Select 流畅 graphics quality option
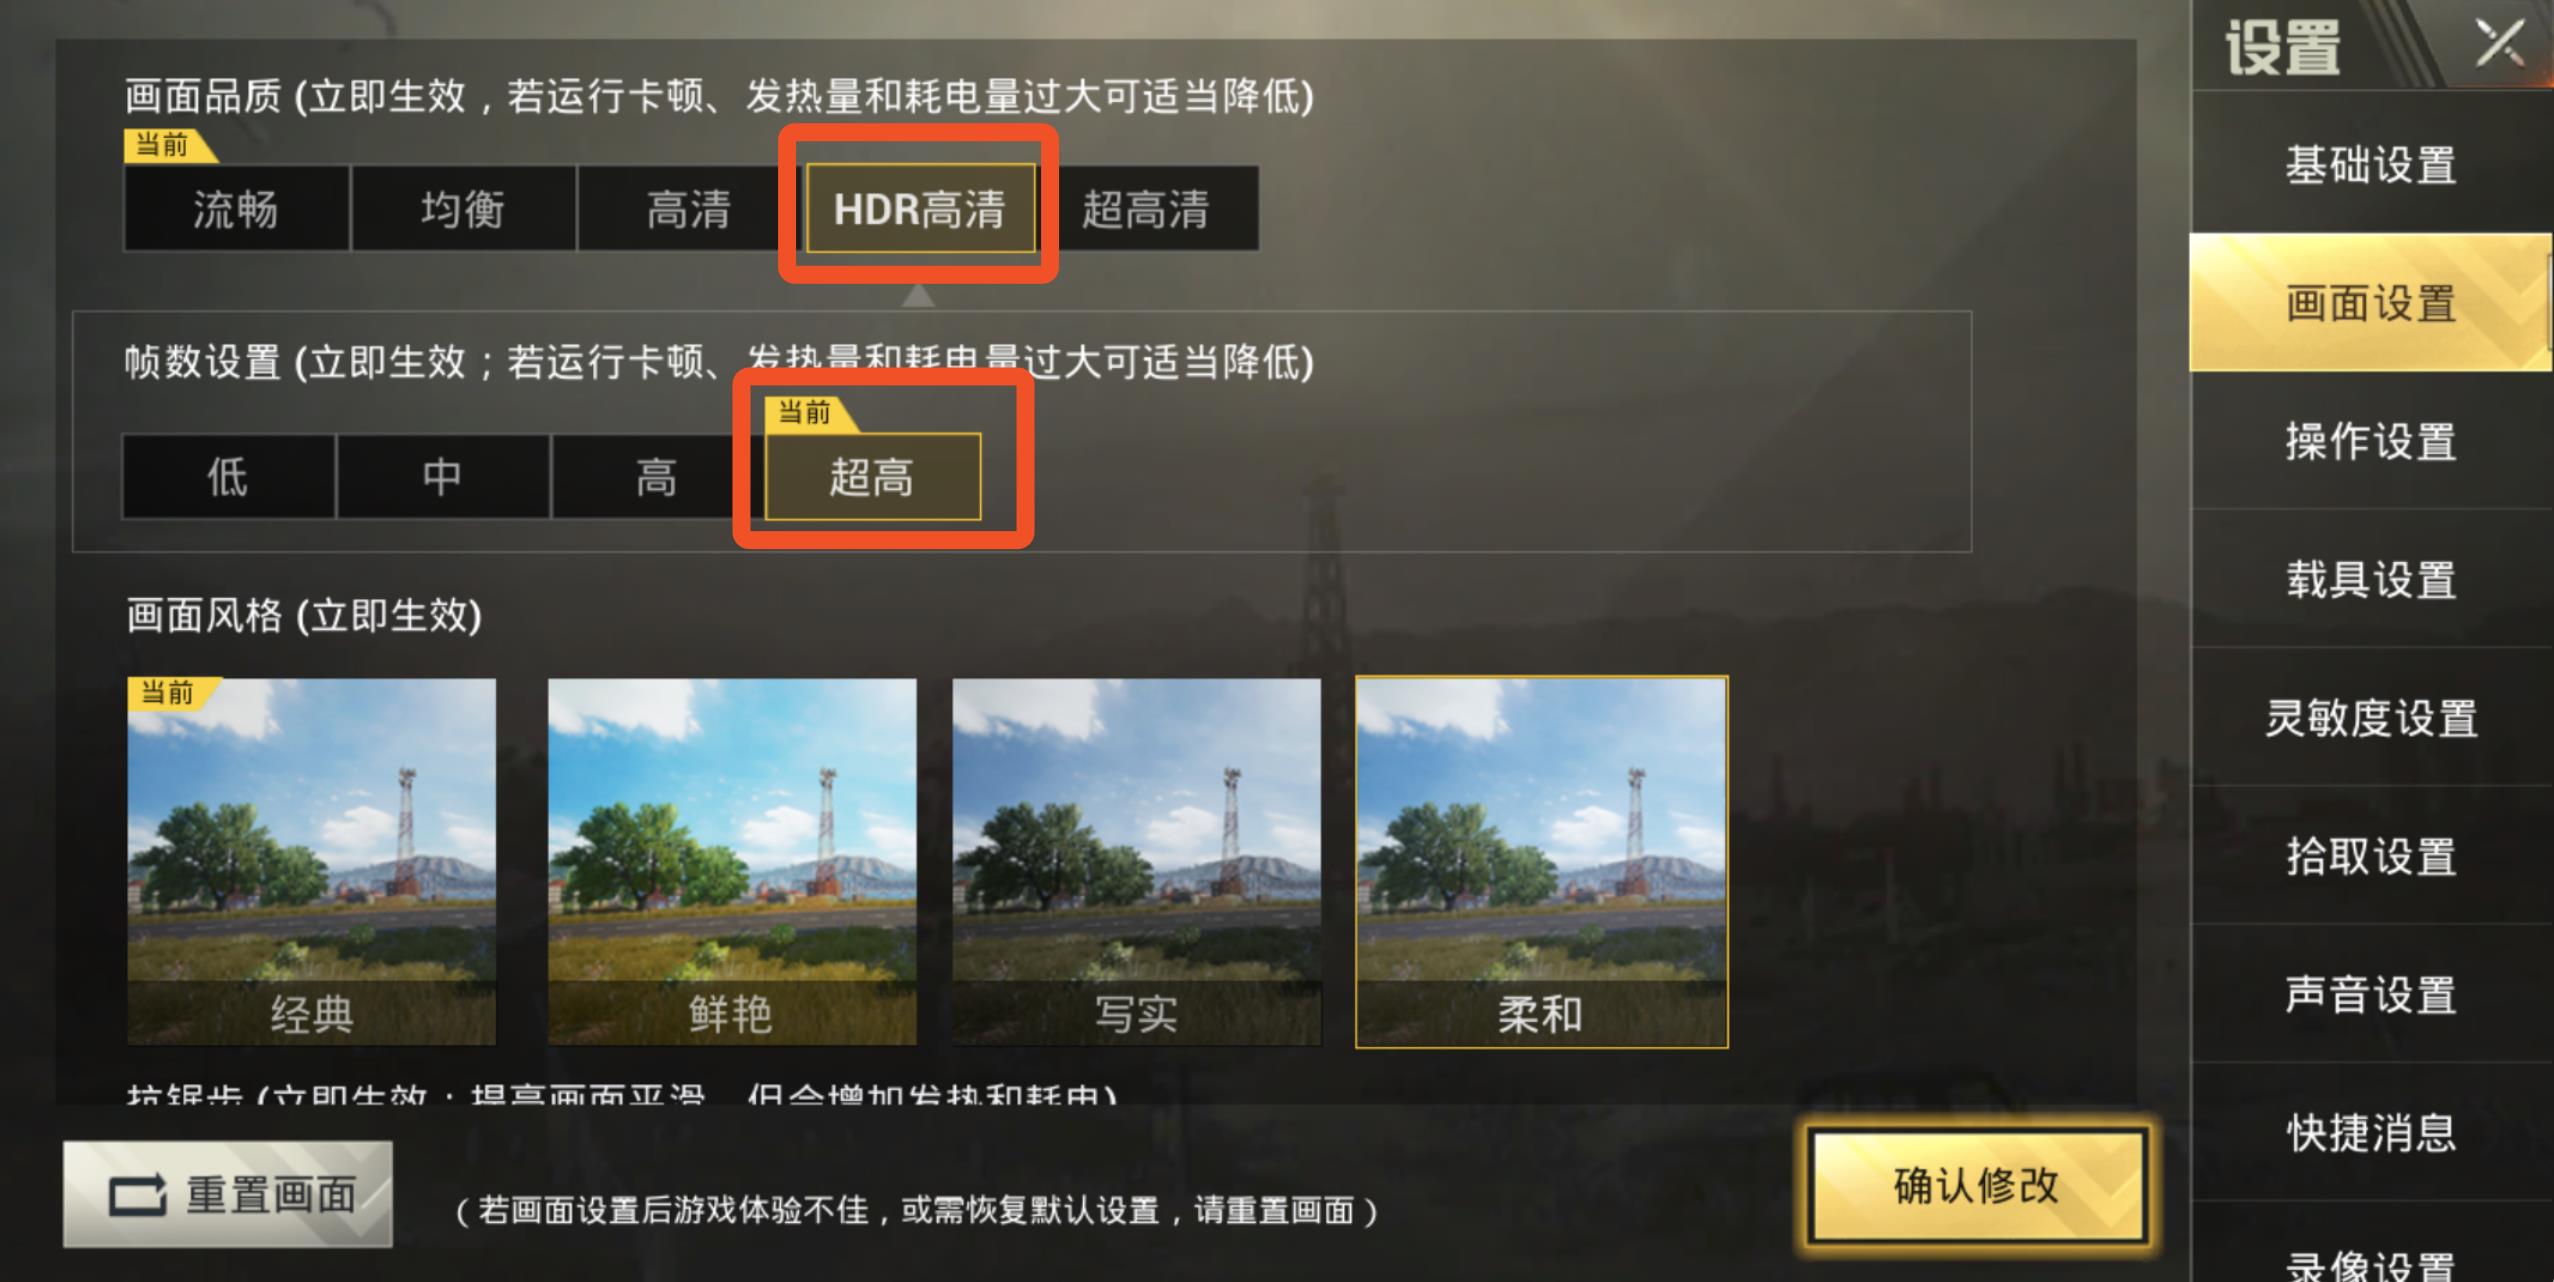2554x1282 pixels. click(x=236, y=209)
